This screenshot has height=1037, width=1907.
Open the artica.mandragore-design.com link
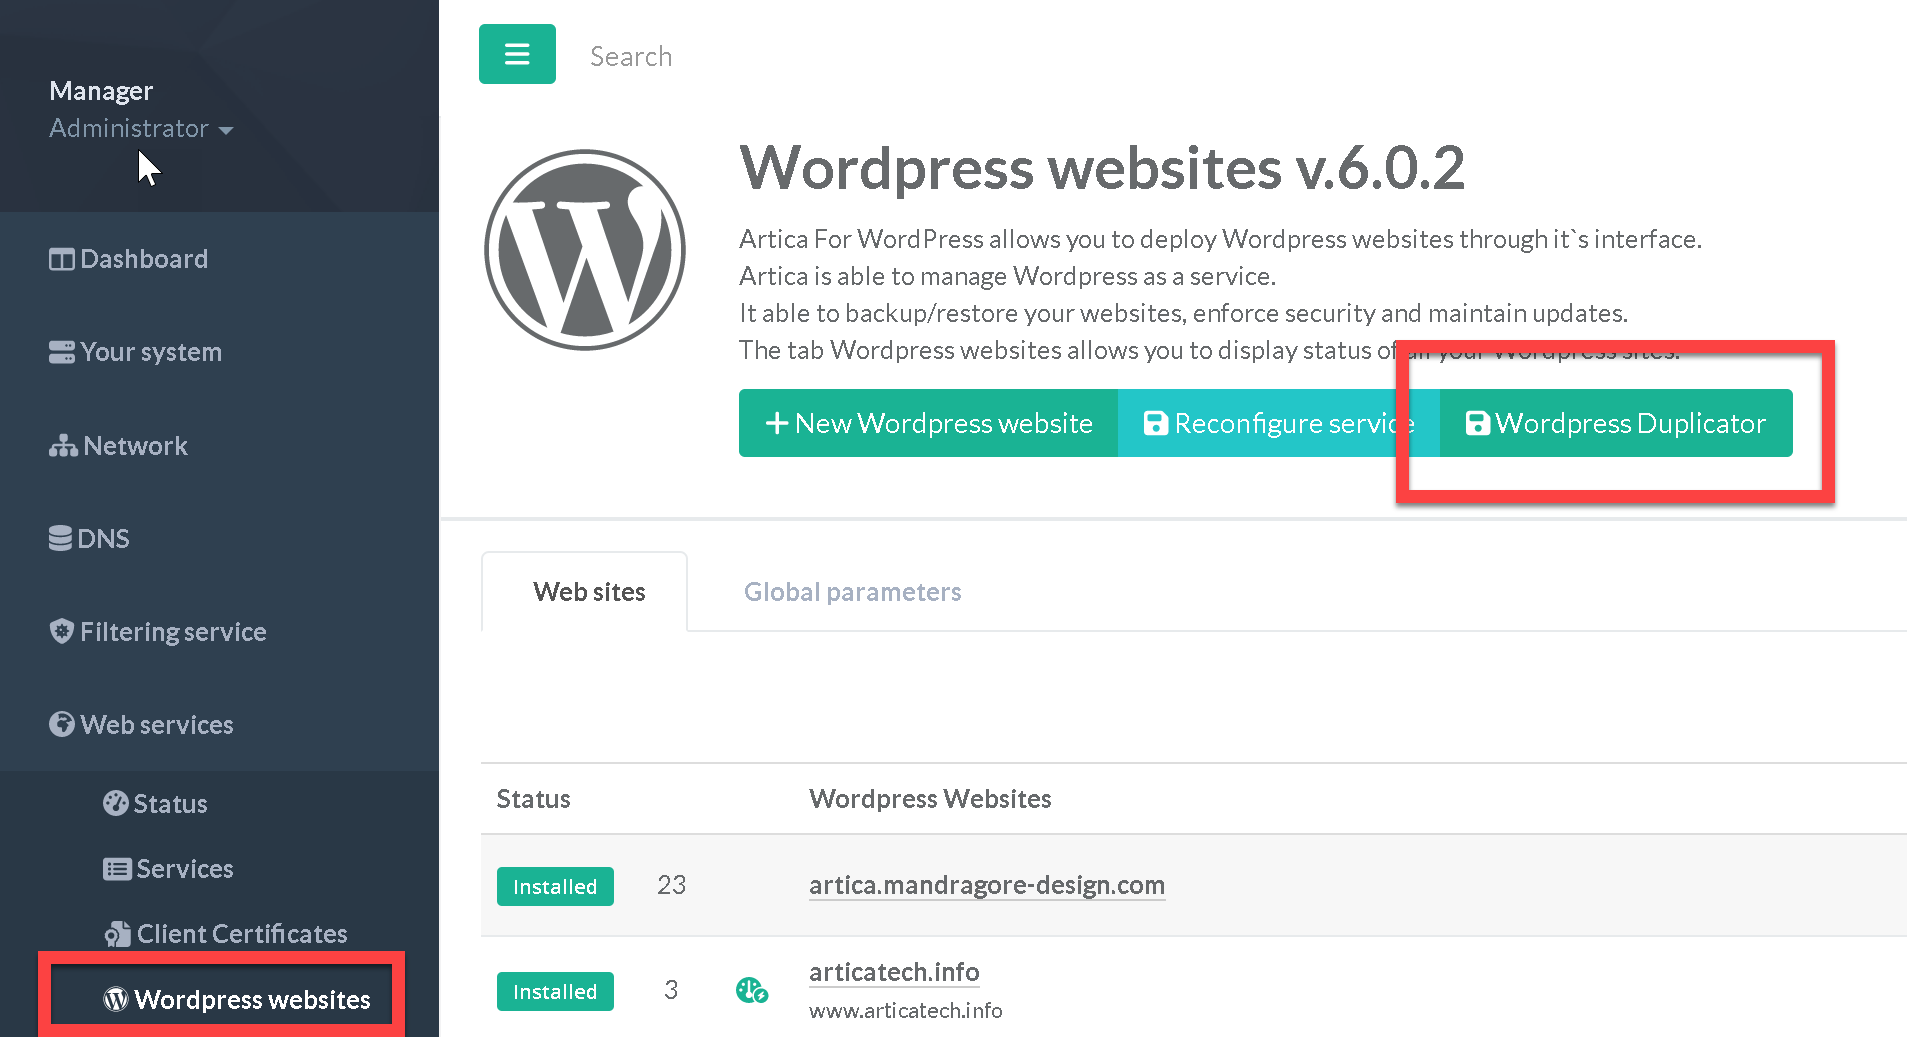coord(986,885)
